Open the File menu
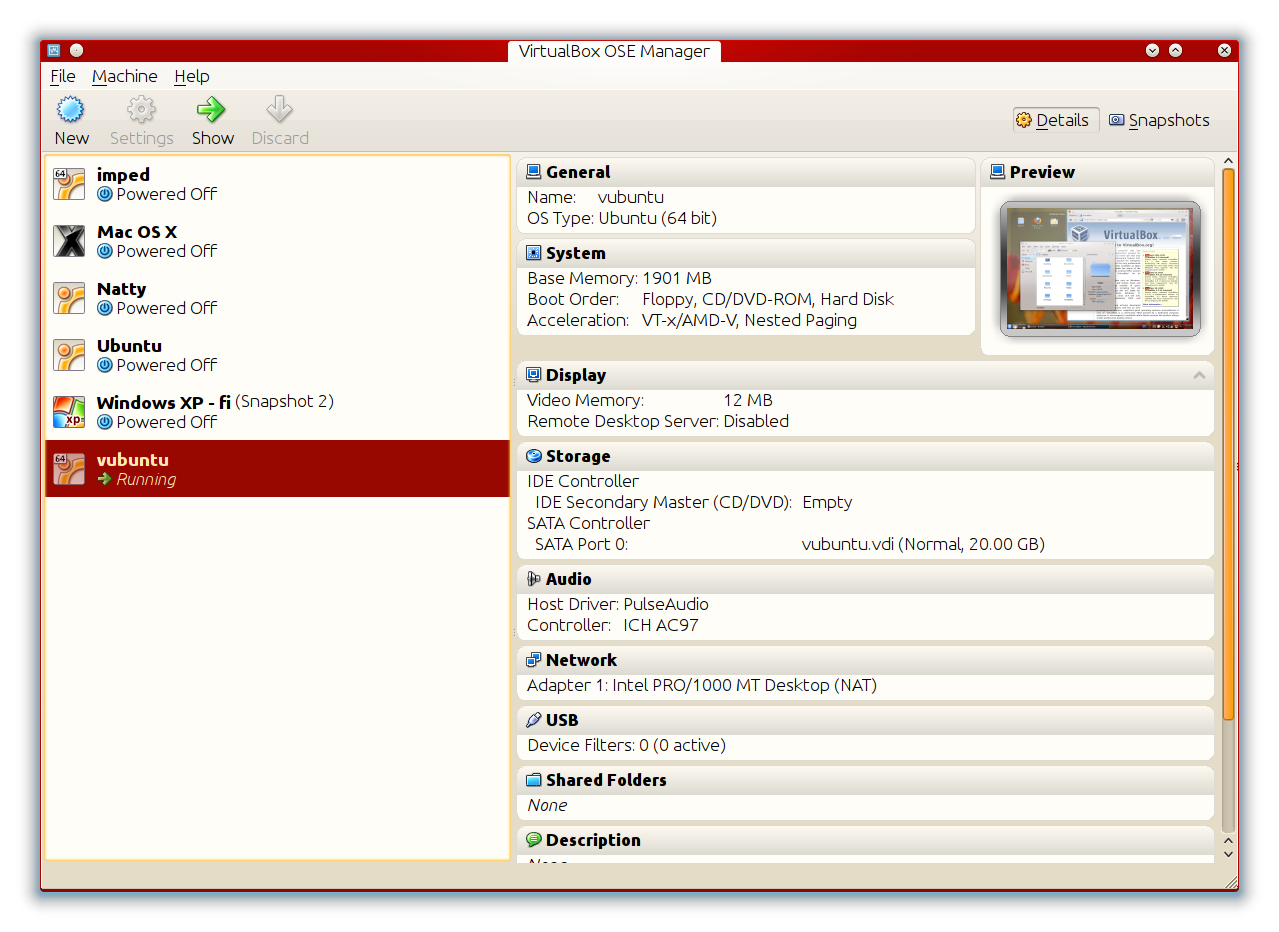 point(63,76)
